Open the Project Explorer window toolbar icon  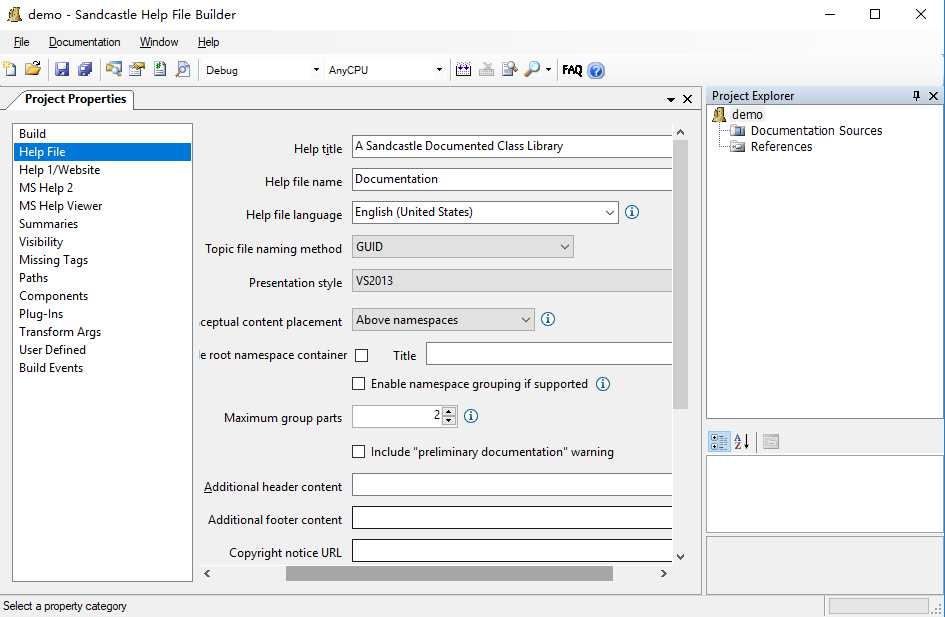coord(113,69)
